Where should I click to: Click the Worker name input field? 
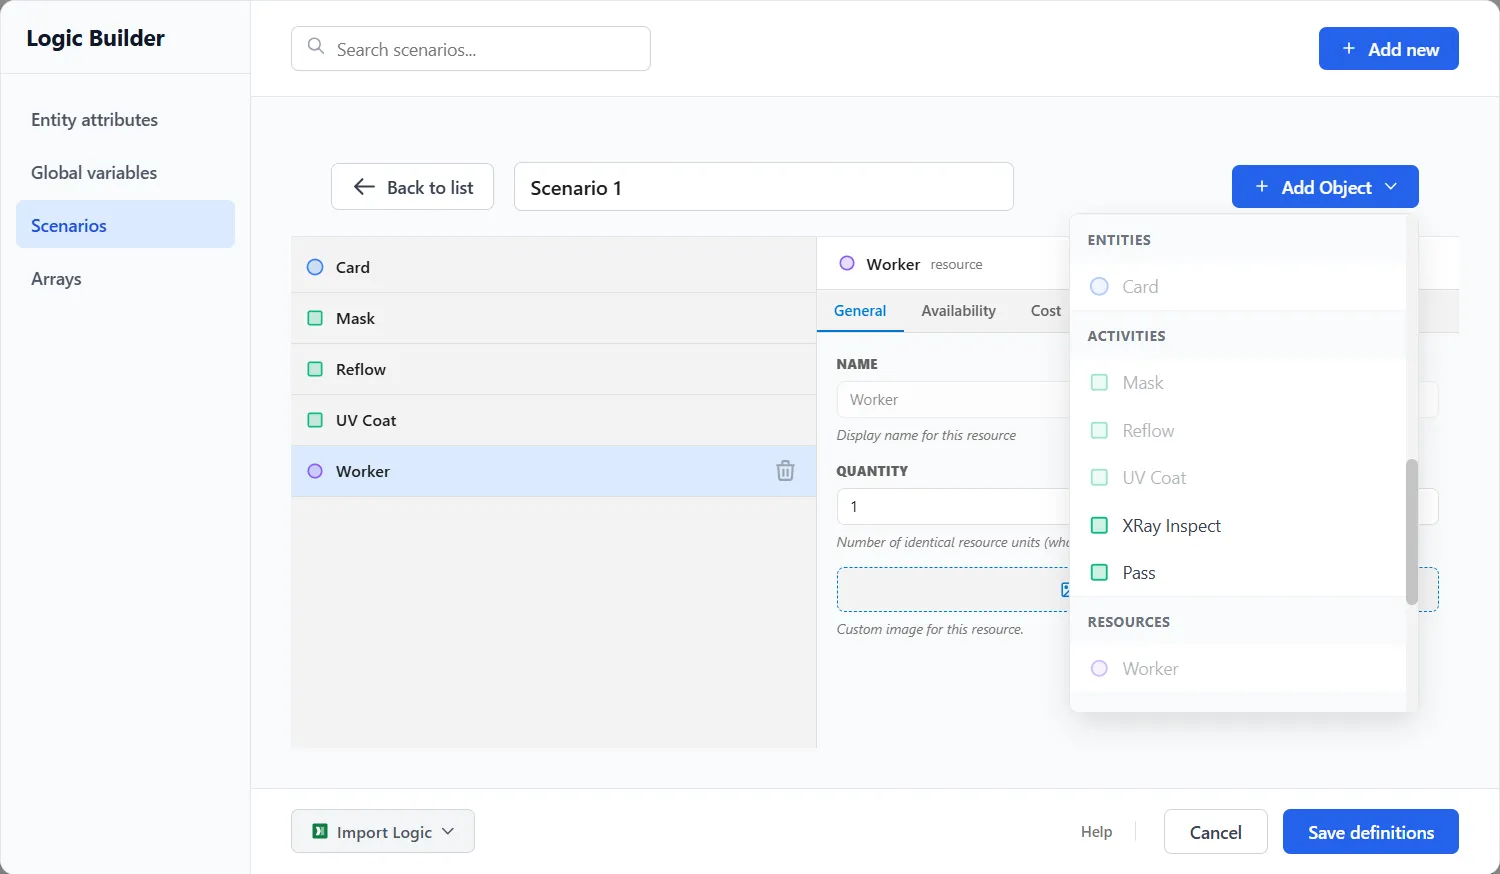tap(953, 399)
